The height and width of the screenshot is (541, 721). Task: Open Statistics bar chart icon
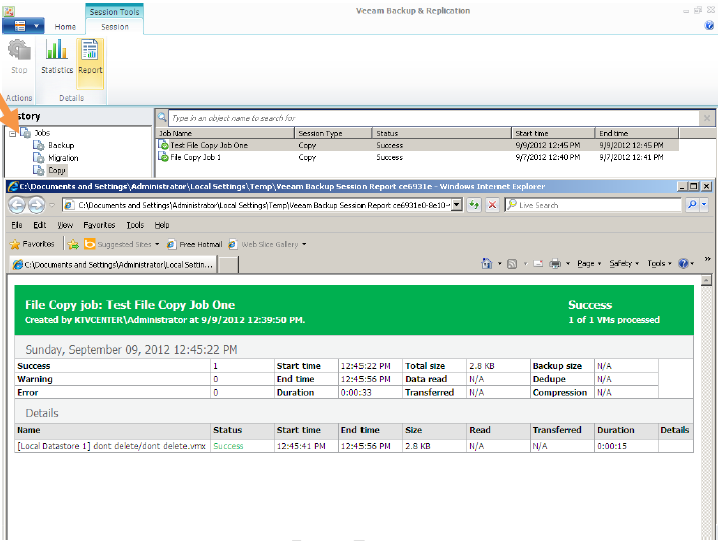point(57,49)
